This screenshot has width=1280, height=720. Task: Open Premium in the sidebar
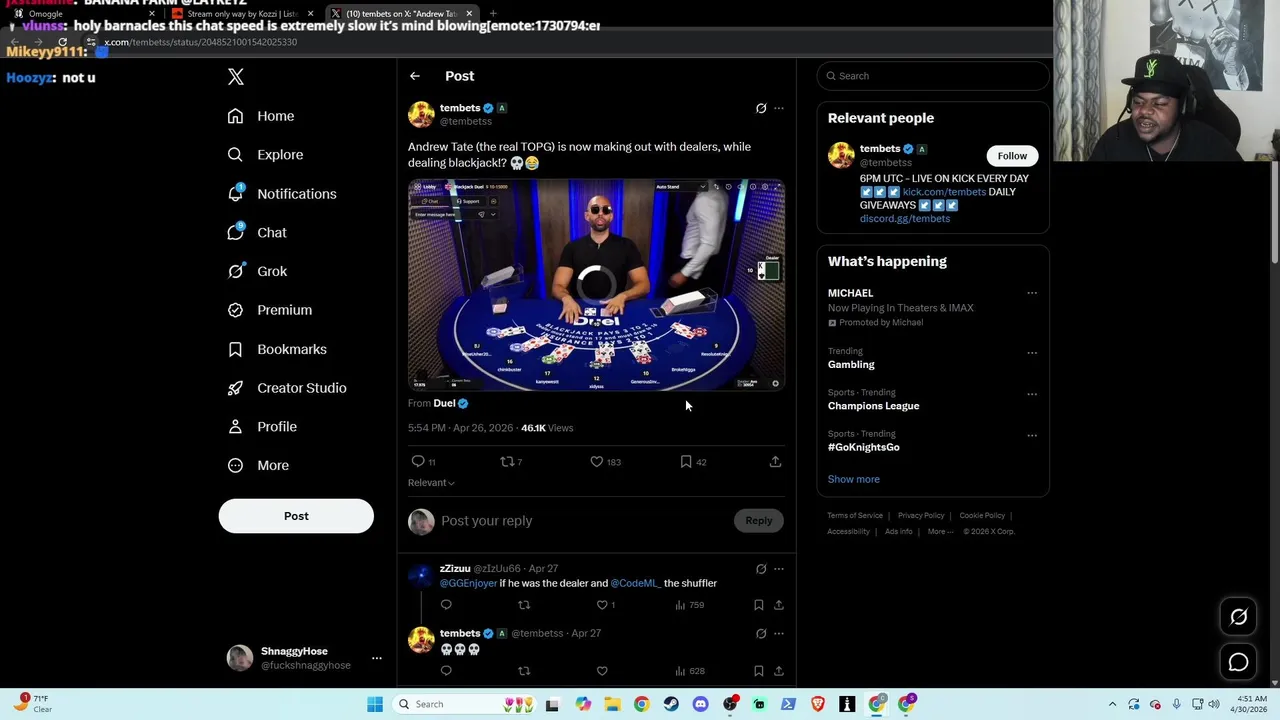click(x=270, y=310)
